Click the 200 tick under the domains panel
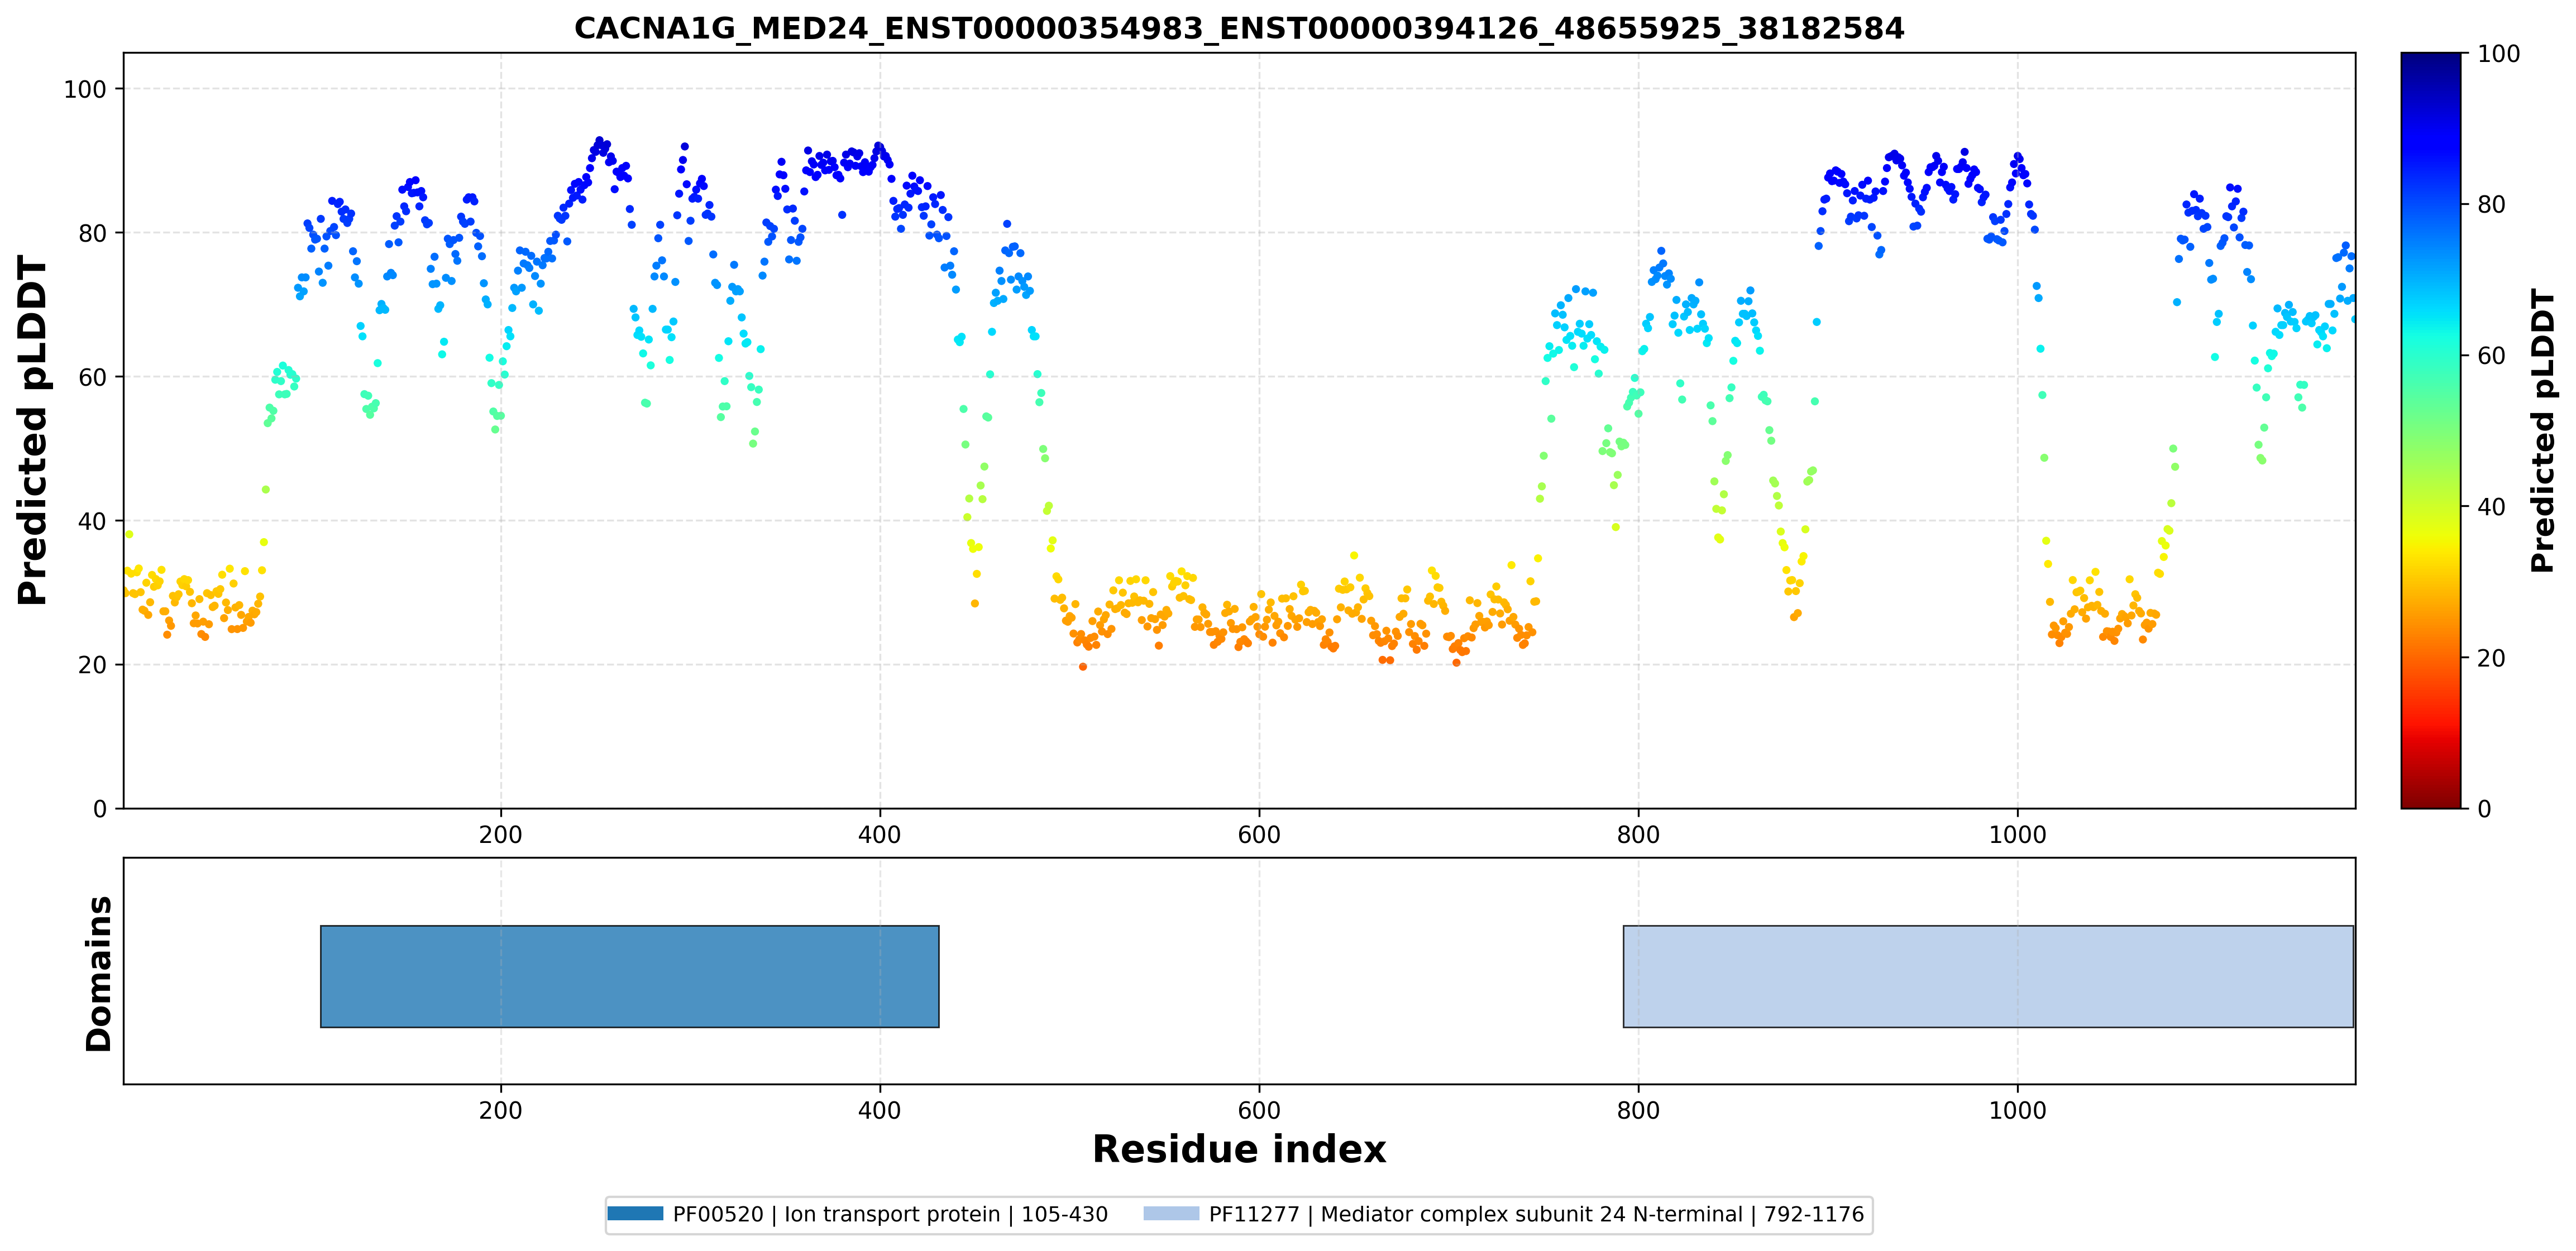2576x1251 pixels. [x=500, y=1110]
